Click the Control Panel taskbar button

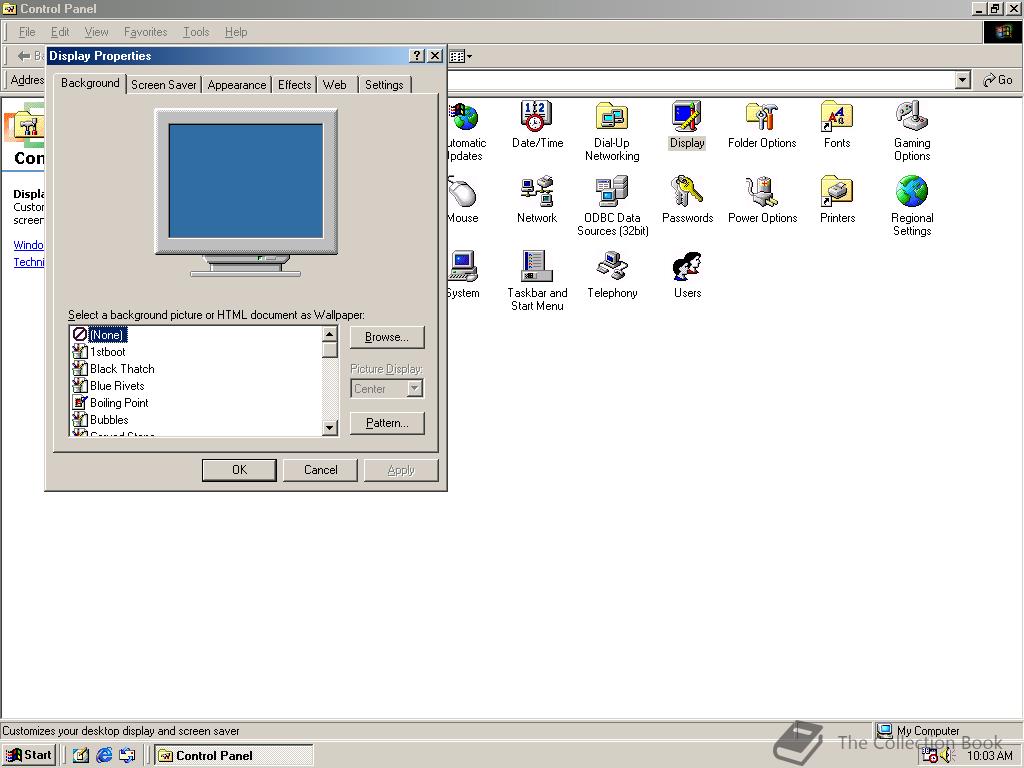pyautogui.click(x=234, y=756)
